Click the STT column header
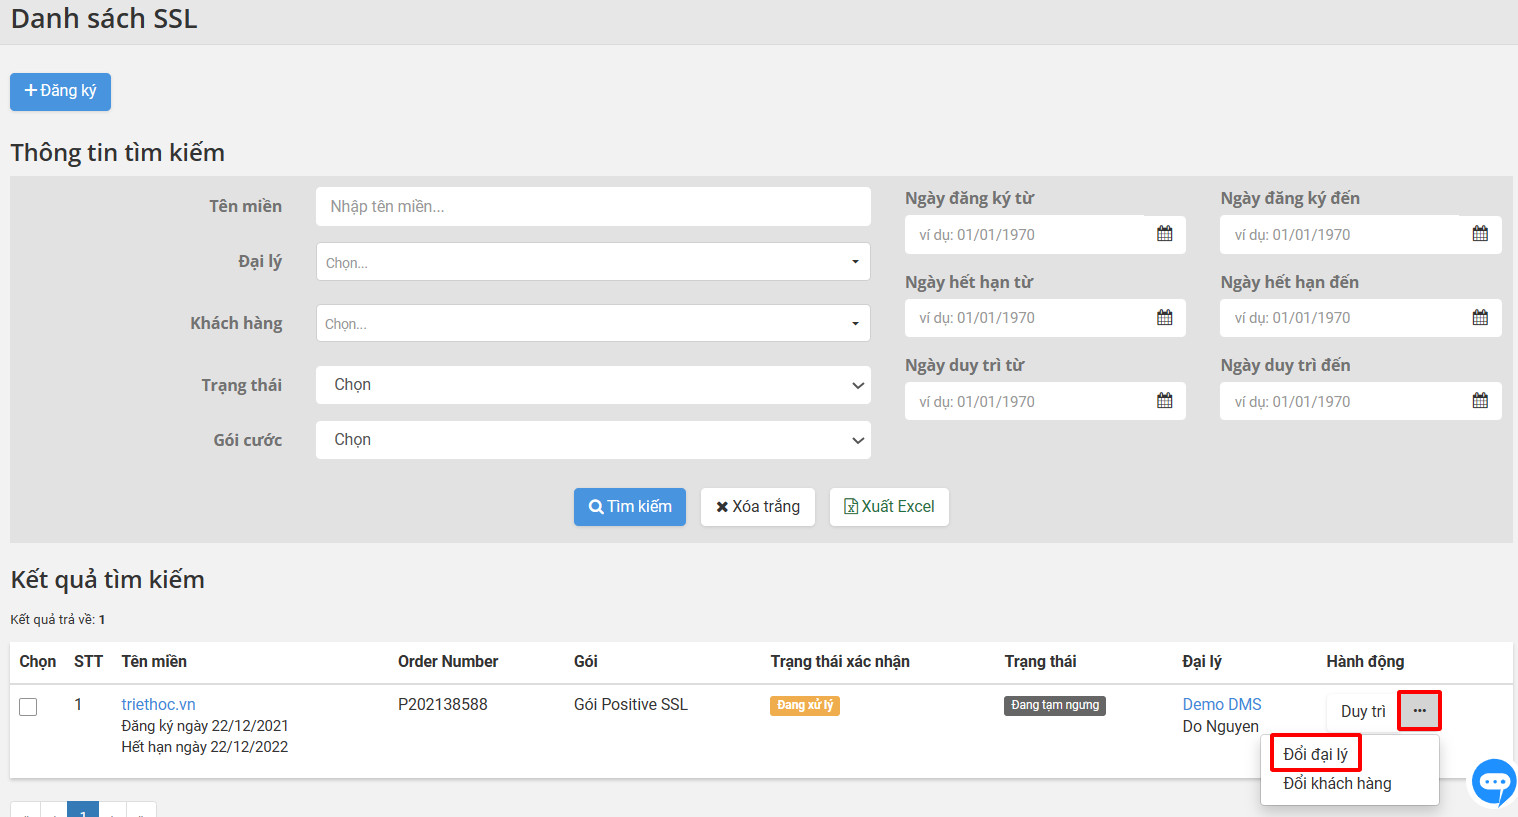 point(88,662)
